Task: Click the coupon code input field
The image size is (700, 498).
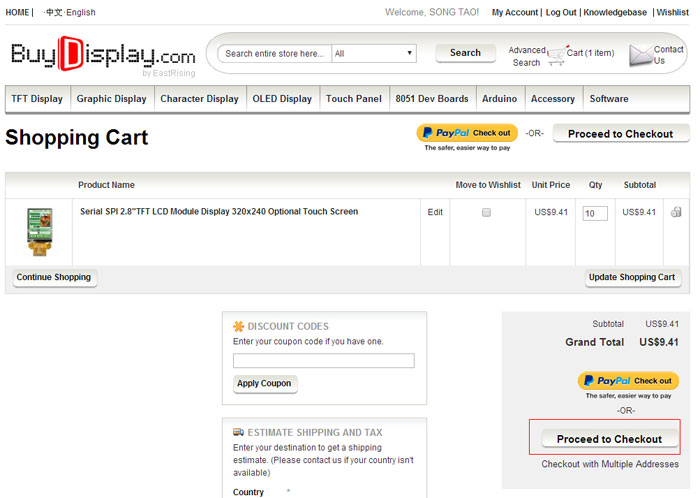Action: (x=324, y=361)
